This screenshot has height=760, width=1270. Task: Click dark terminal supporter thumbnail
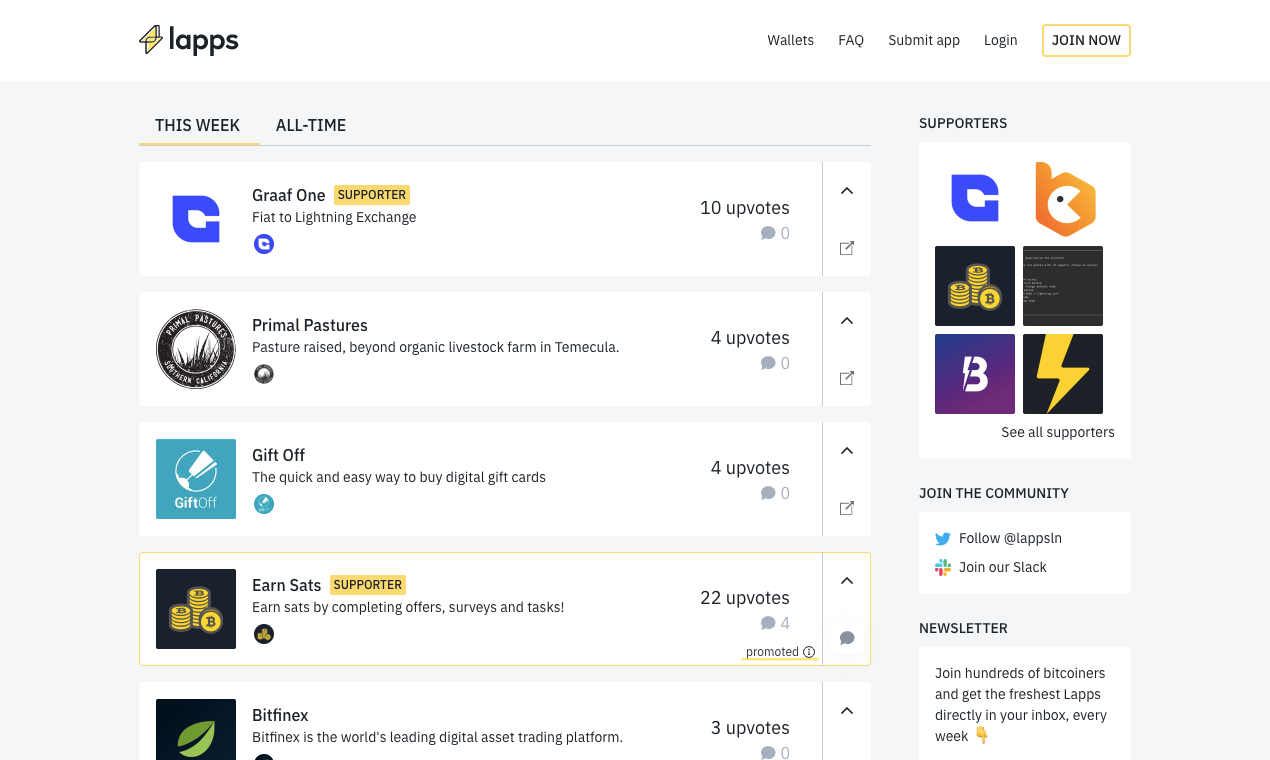point(1063,286)
